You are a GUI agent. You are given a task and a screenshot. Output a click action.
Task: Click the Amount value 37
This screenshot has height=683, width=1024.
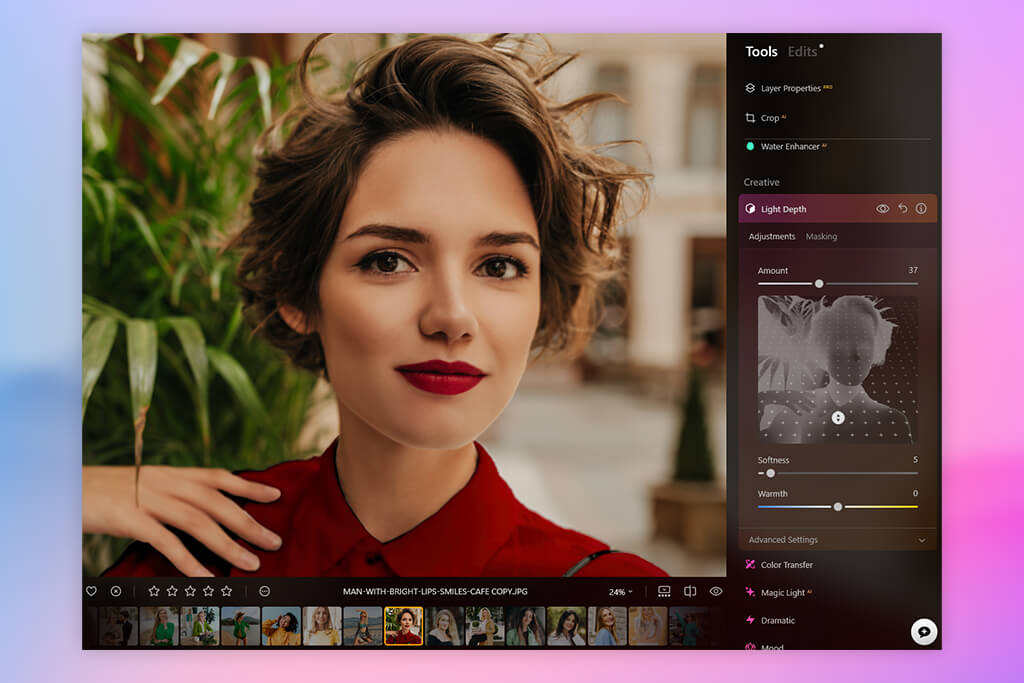pyautogui.click(x=912, y=270)
